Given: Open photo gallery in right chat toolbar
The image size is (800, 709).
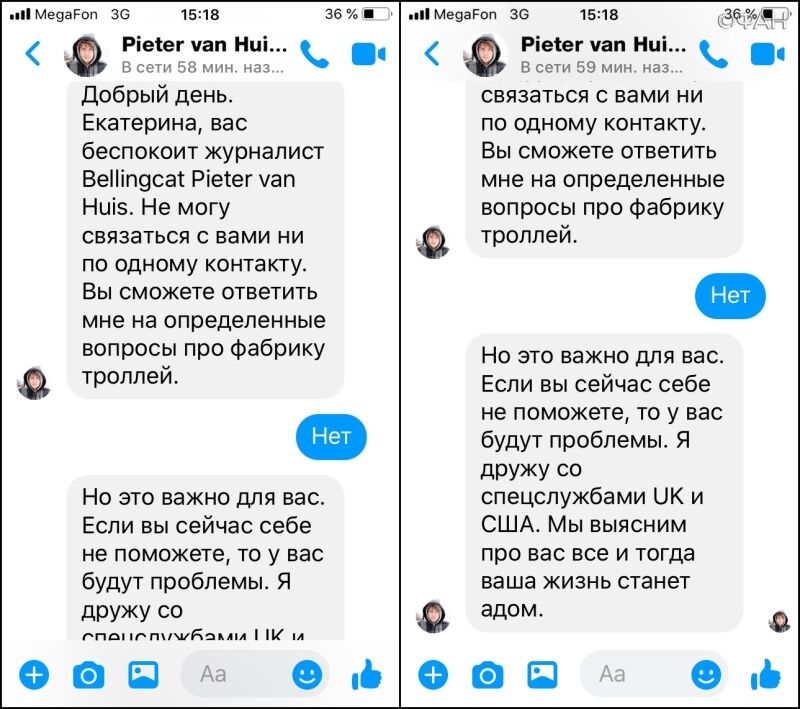Looking at the screenshot, I should [542, 674].
